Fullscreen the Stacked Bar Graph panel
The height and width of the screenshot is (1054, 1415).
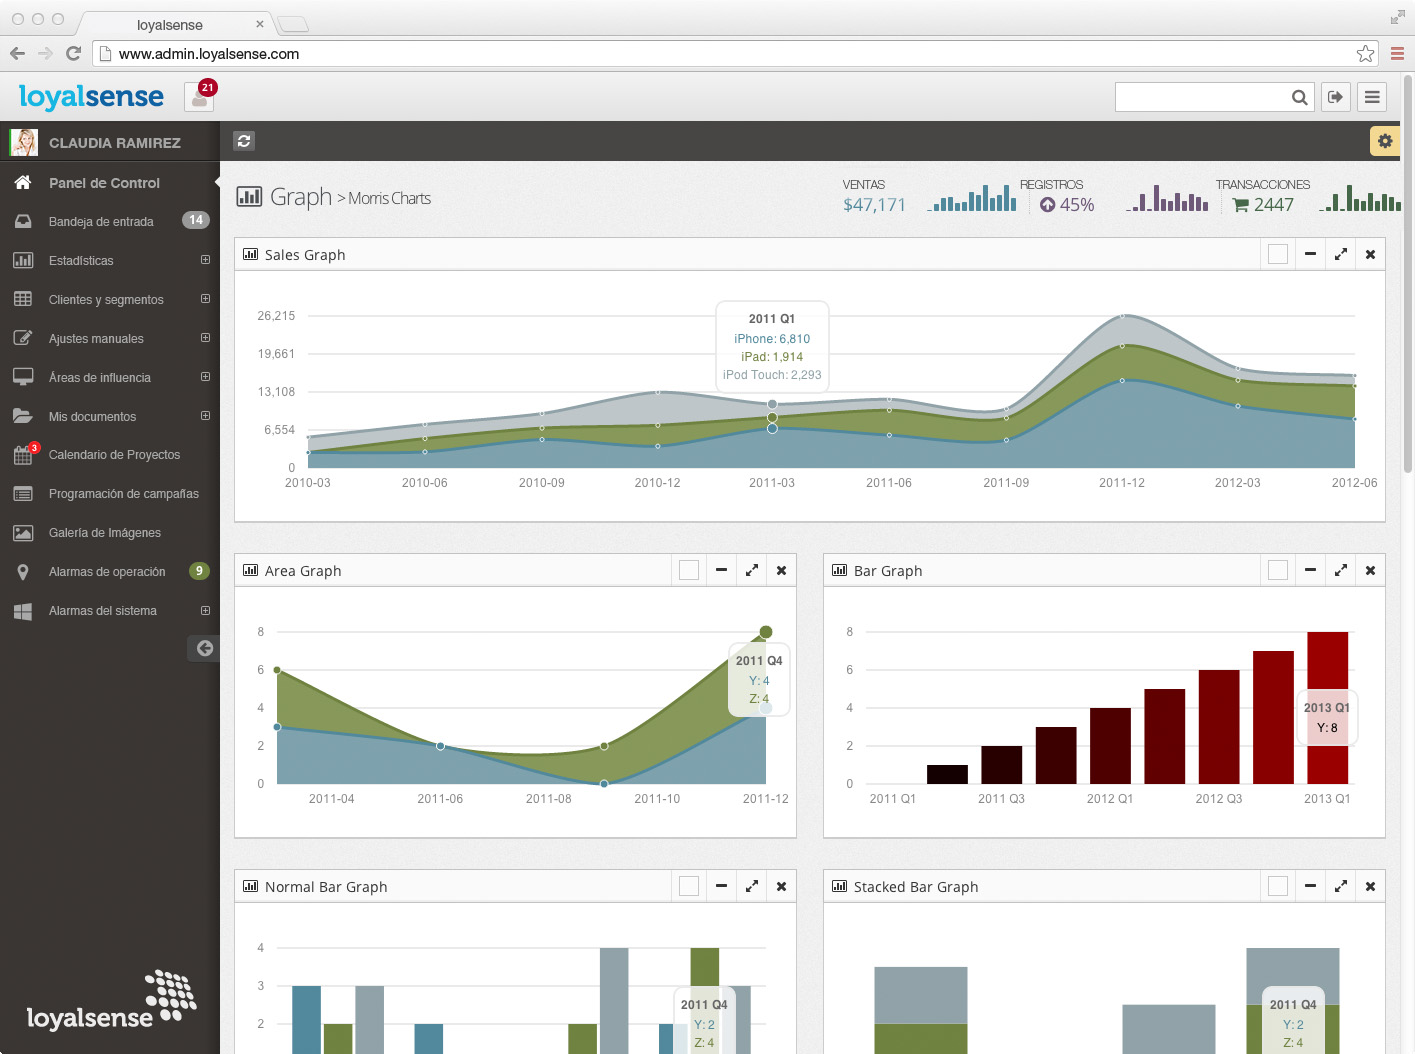tap(1340, 887)
